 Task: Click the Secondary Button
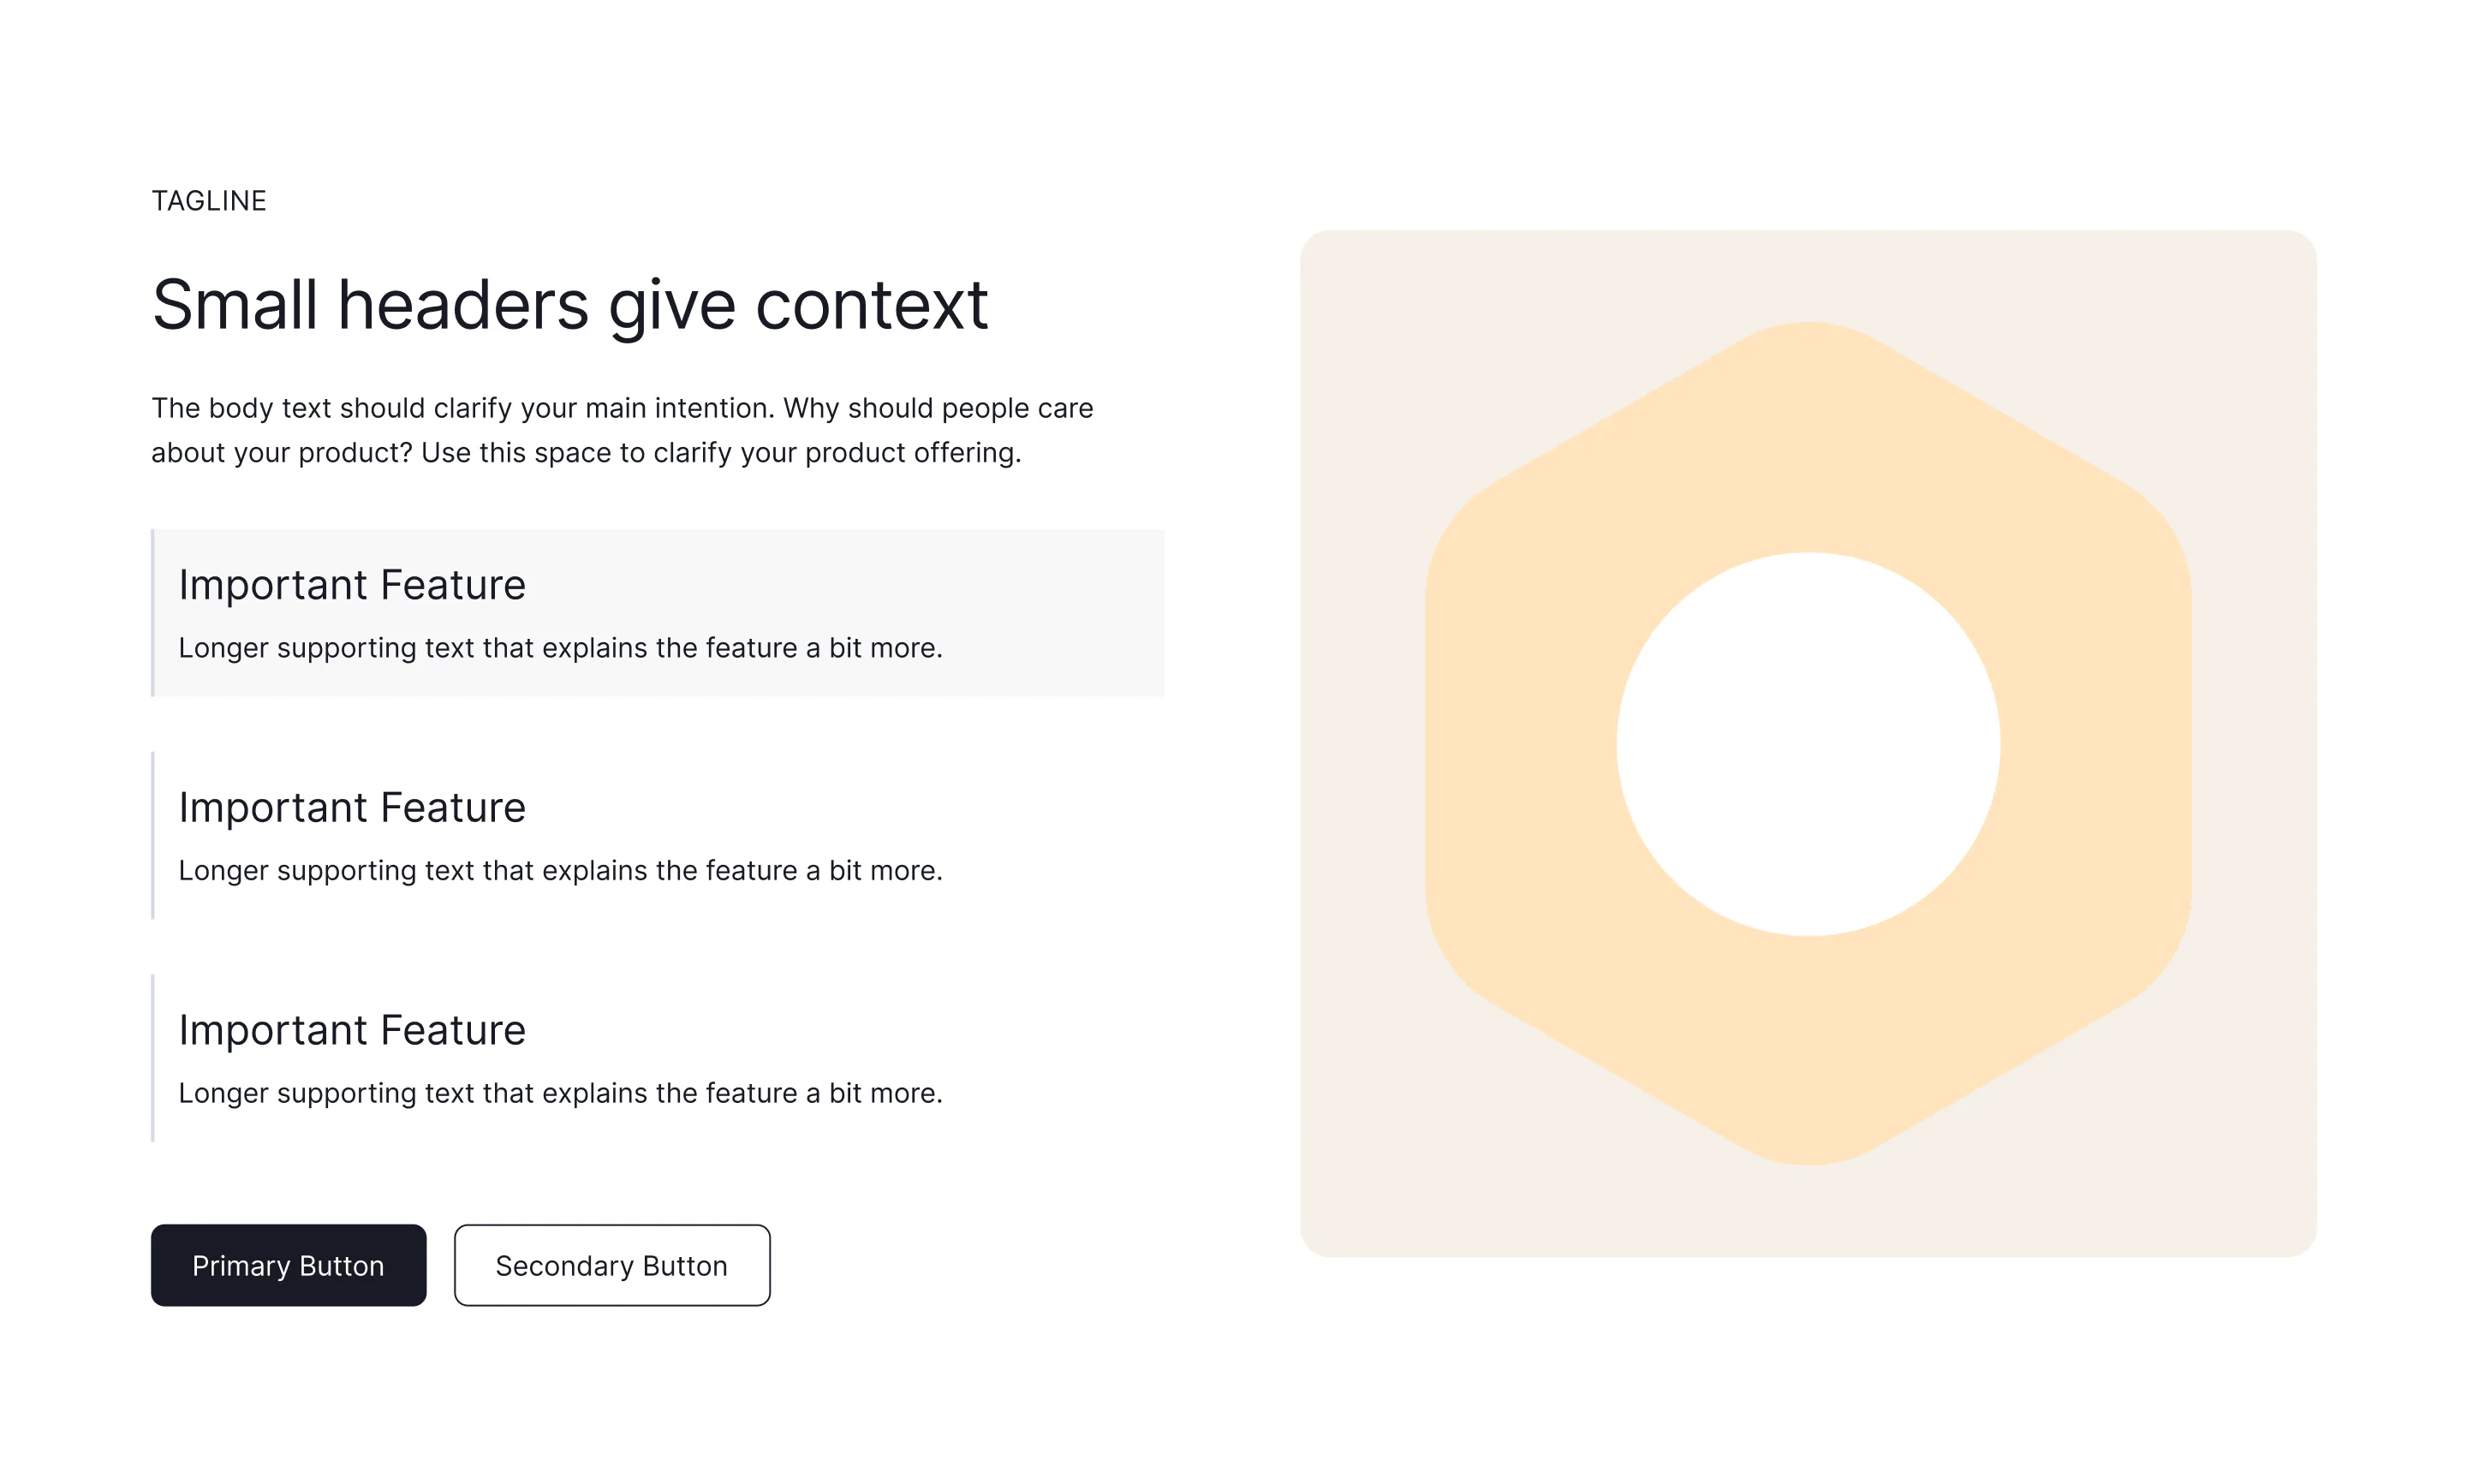coord(612,1265)
